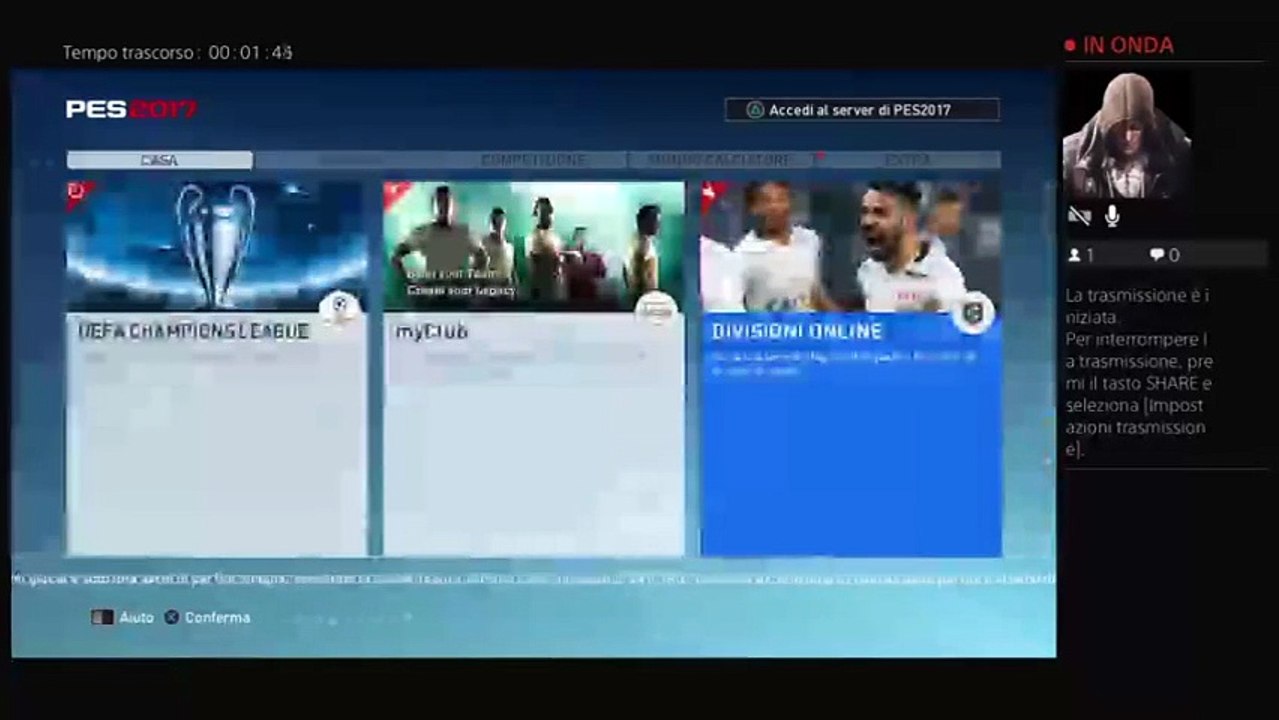Open Aiuto help
The width and height of the screenshot is (1279, 720).
click(136, 618)
